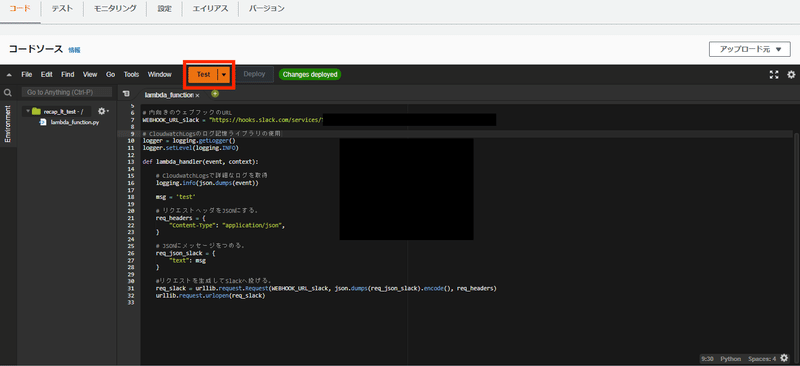Click the 情報 link beside コードソース

point(74,50)
